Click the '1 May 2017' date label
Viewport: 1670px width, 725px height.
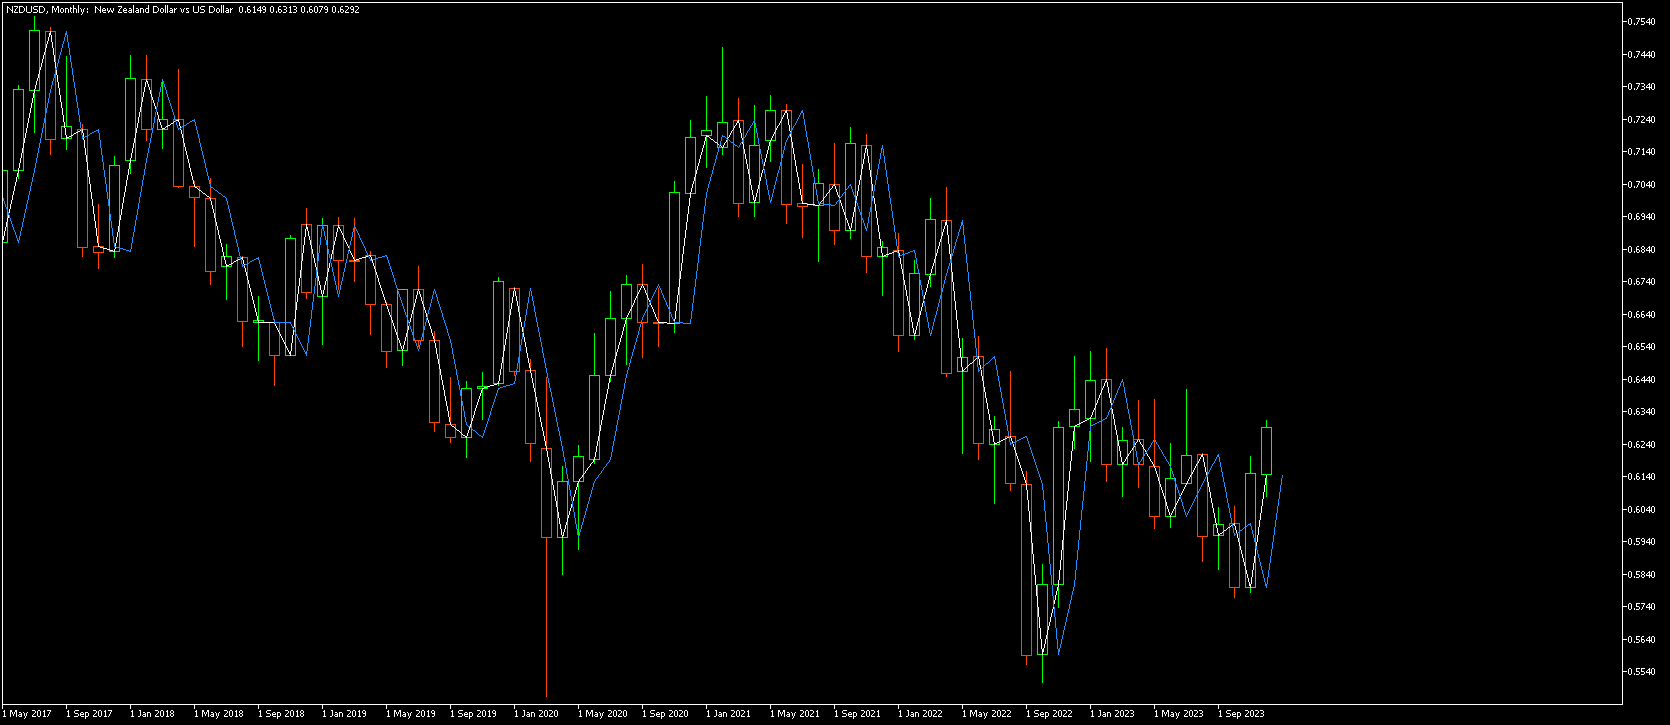(27, 714)
